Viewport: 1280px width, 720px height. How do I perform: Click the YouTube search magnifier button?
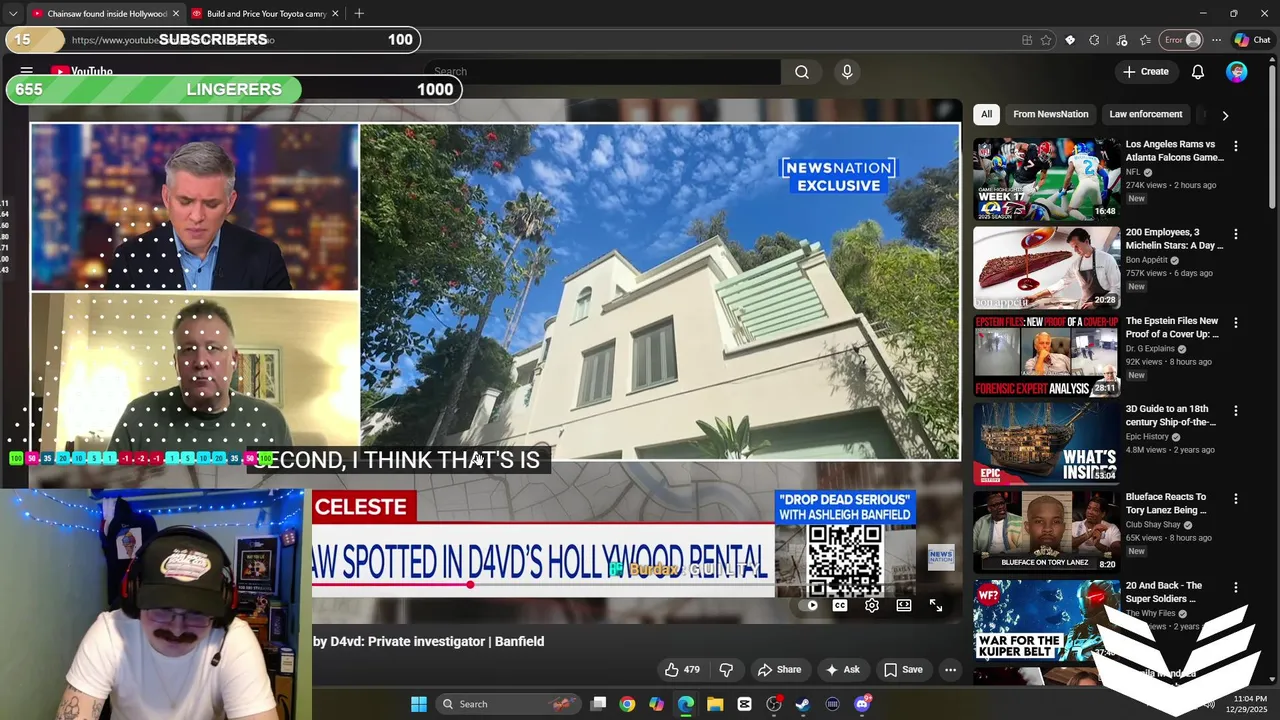point(802,72)
